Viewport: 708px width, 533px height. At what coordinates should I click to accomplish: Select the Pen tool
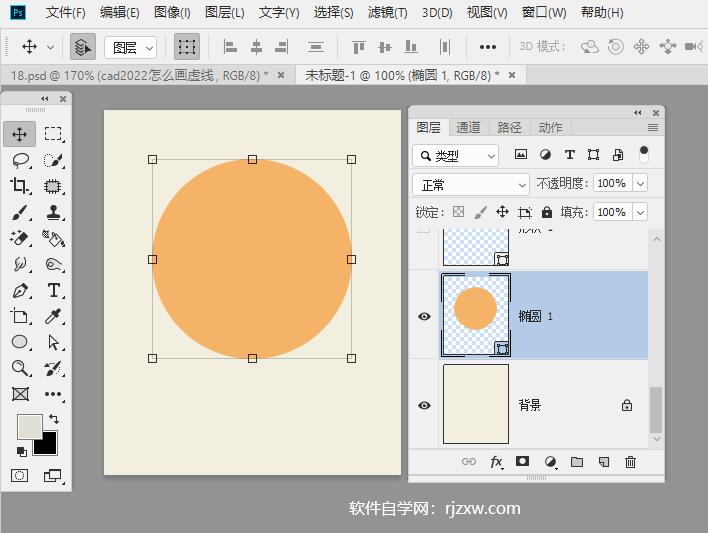(x=20, y=291)
